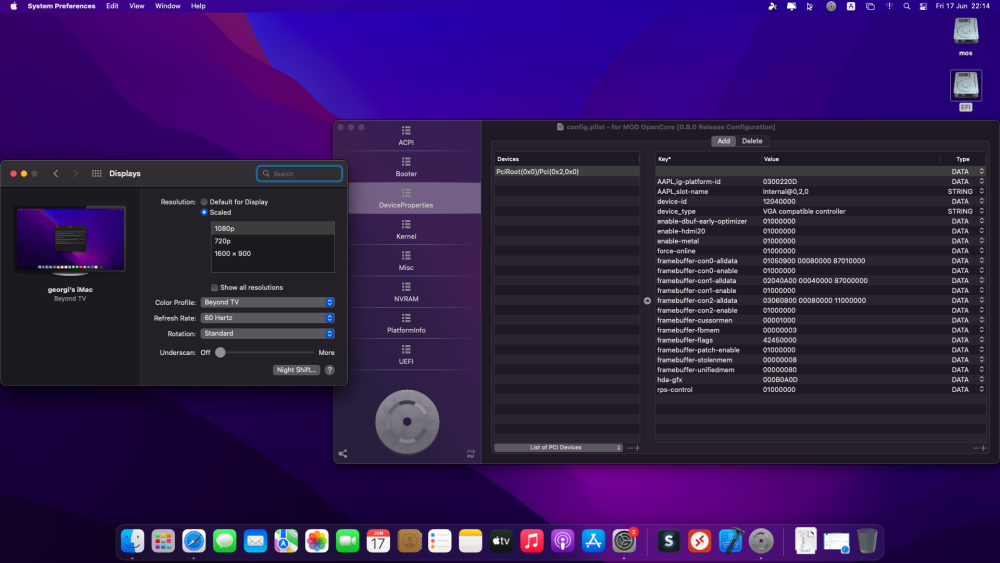Image resolution: width=1000 pixels, height=563 pixels.
Task: Show all preferences grid icon
Action: [x=97, y=173]
